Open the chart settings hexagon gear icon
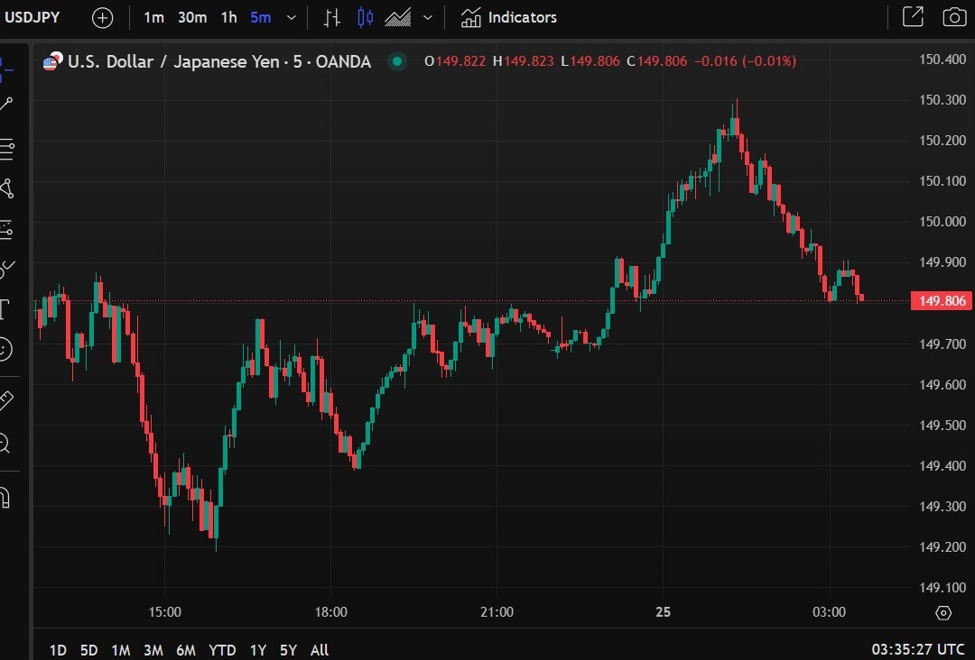This screenshot has height=660, width=975. coord(943,613)
